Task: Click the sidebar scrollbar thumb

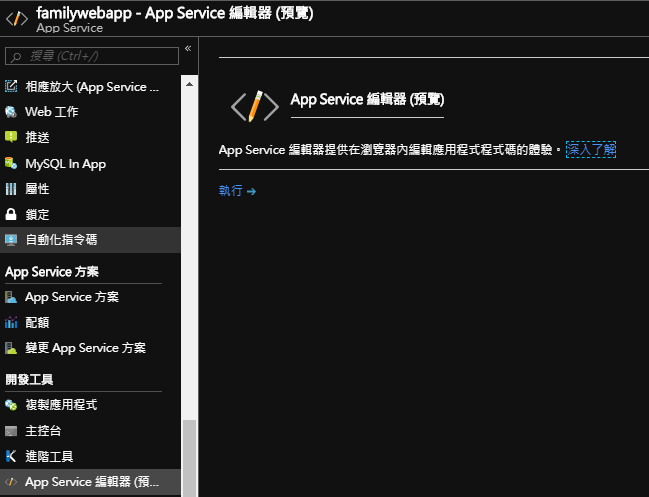Action: point(190,458)
